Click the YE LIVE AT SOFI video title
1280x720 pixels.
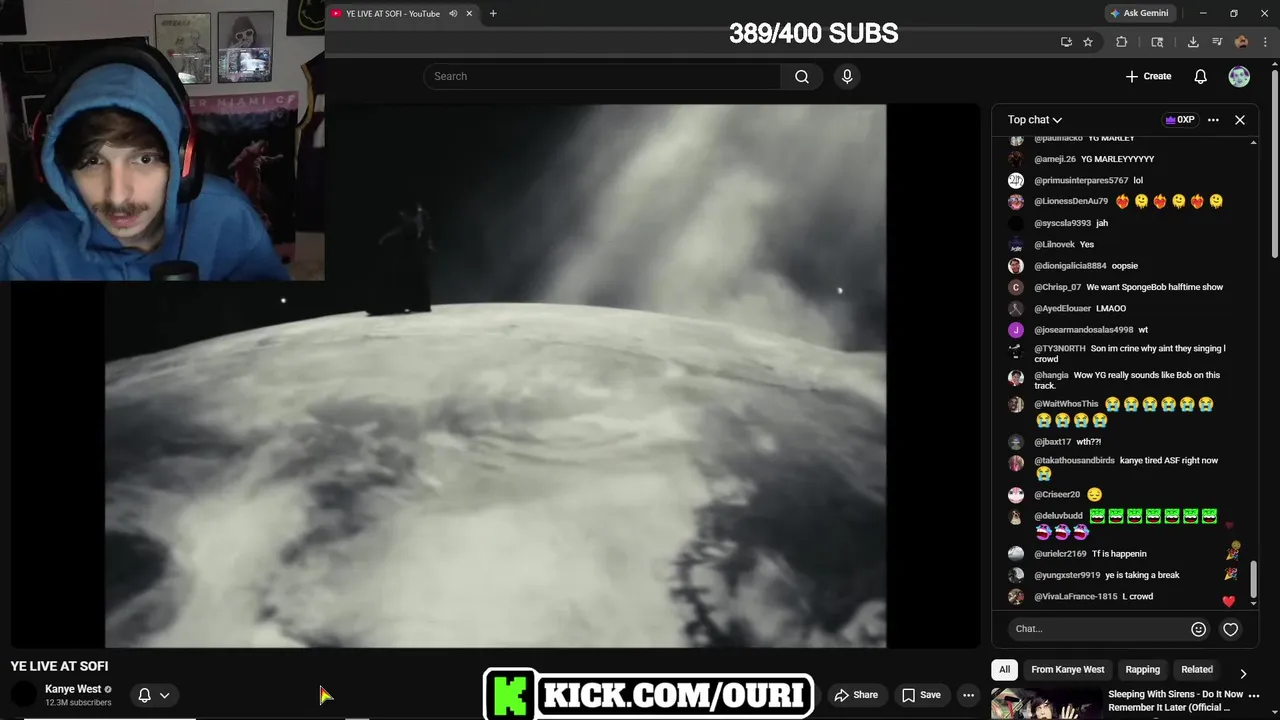click(x=59, y=666)
